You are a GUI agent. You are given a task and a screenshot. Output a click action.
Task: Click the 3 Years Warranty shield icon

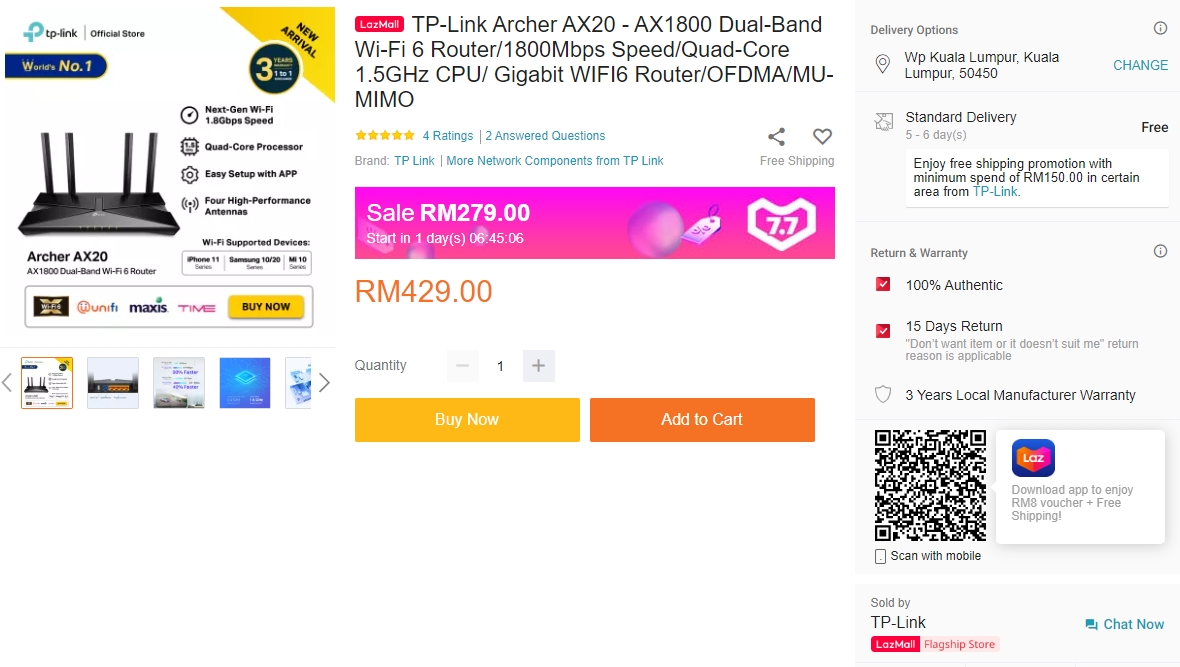point(883,395)
